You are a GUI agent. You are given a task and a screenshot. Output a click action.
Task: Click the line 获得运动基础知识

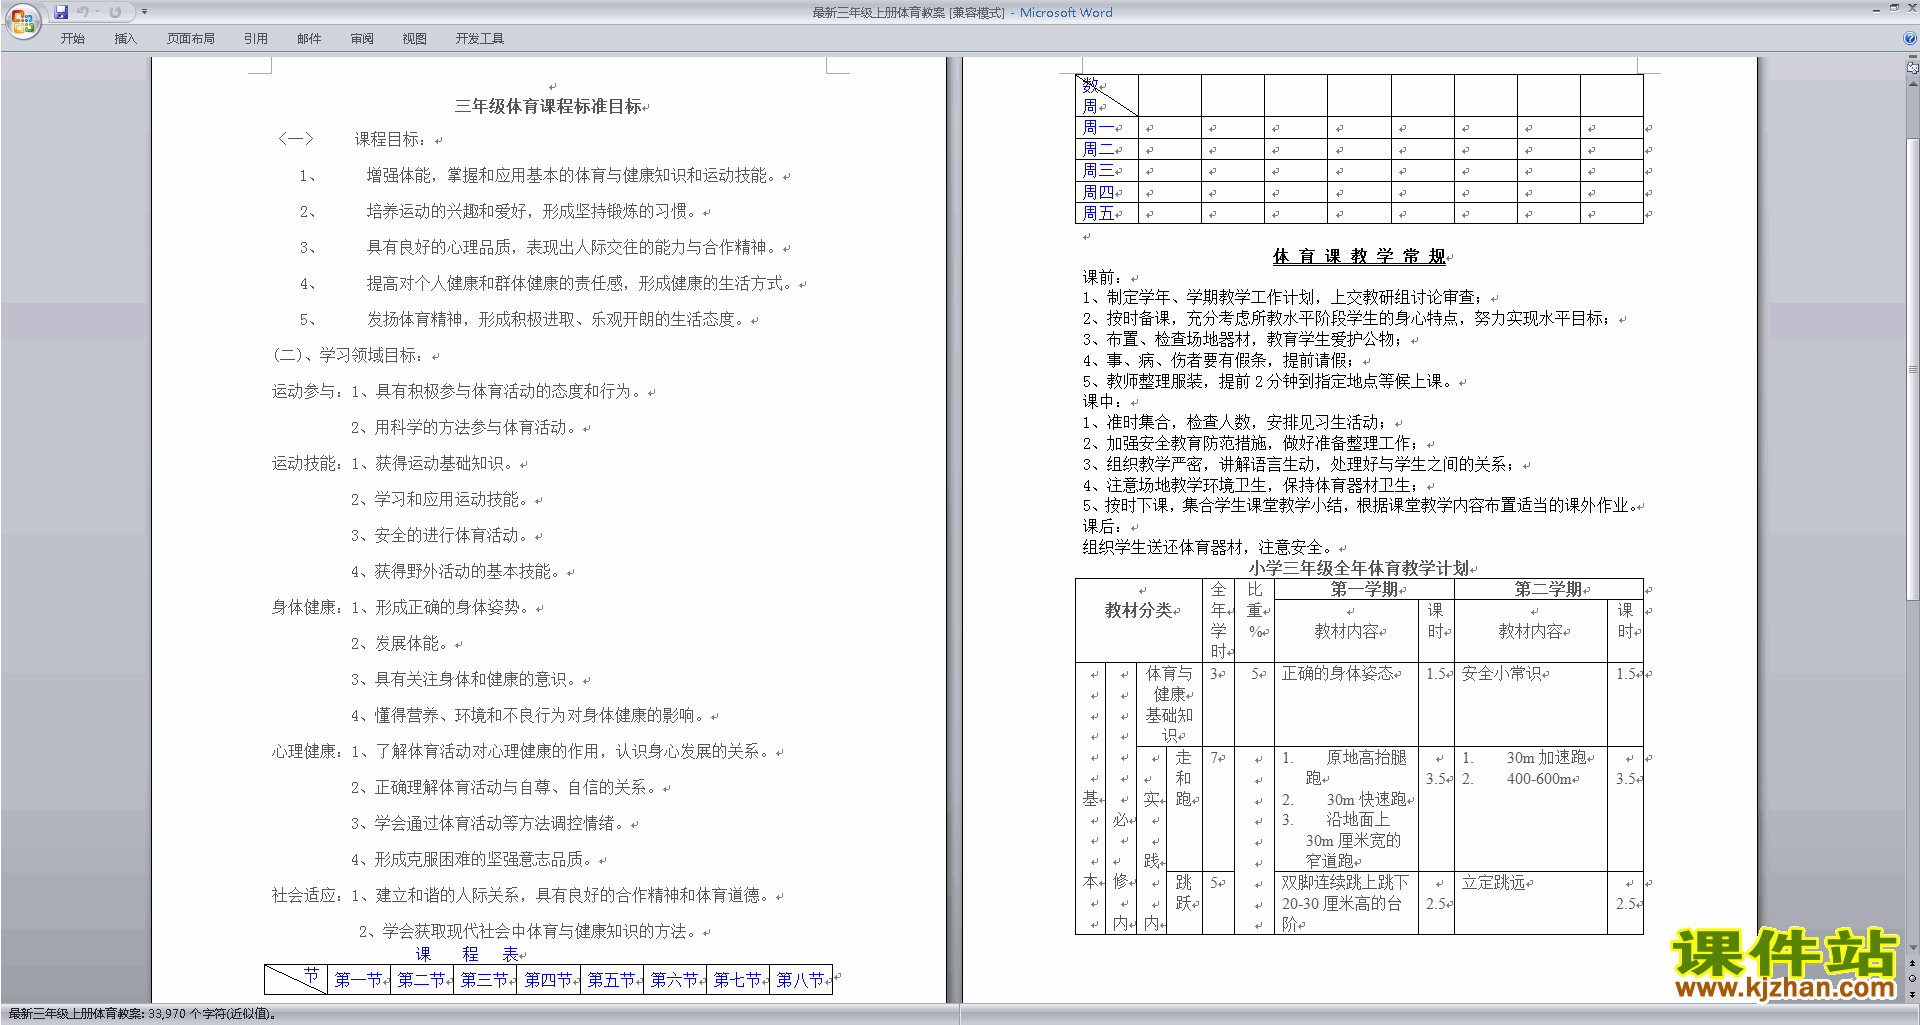(432, 463)
